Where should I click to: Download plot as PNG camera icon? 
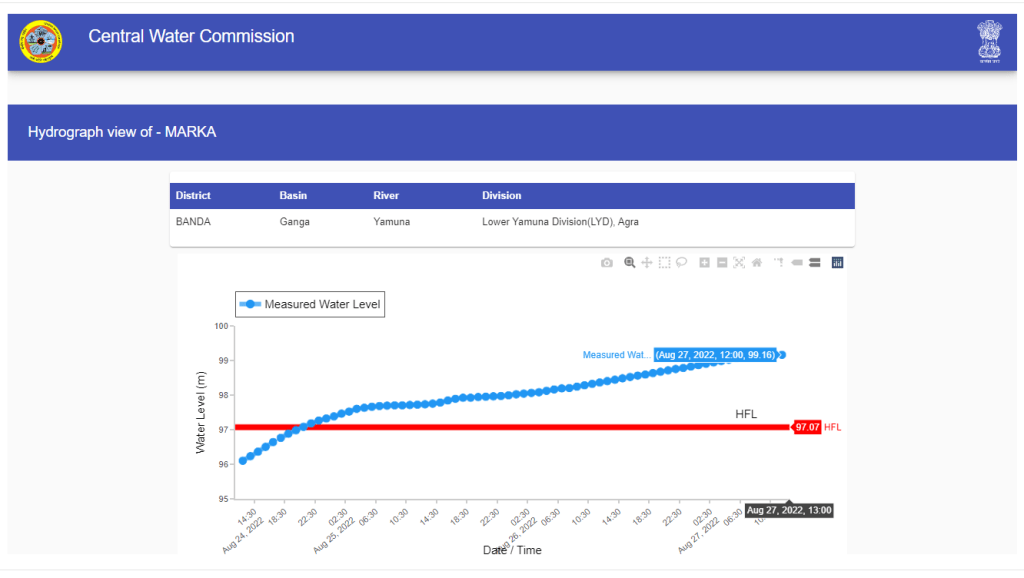(607, 263)
